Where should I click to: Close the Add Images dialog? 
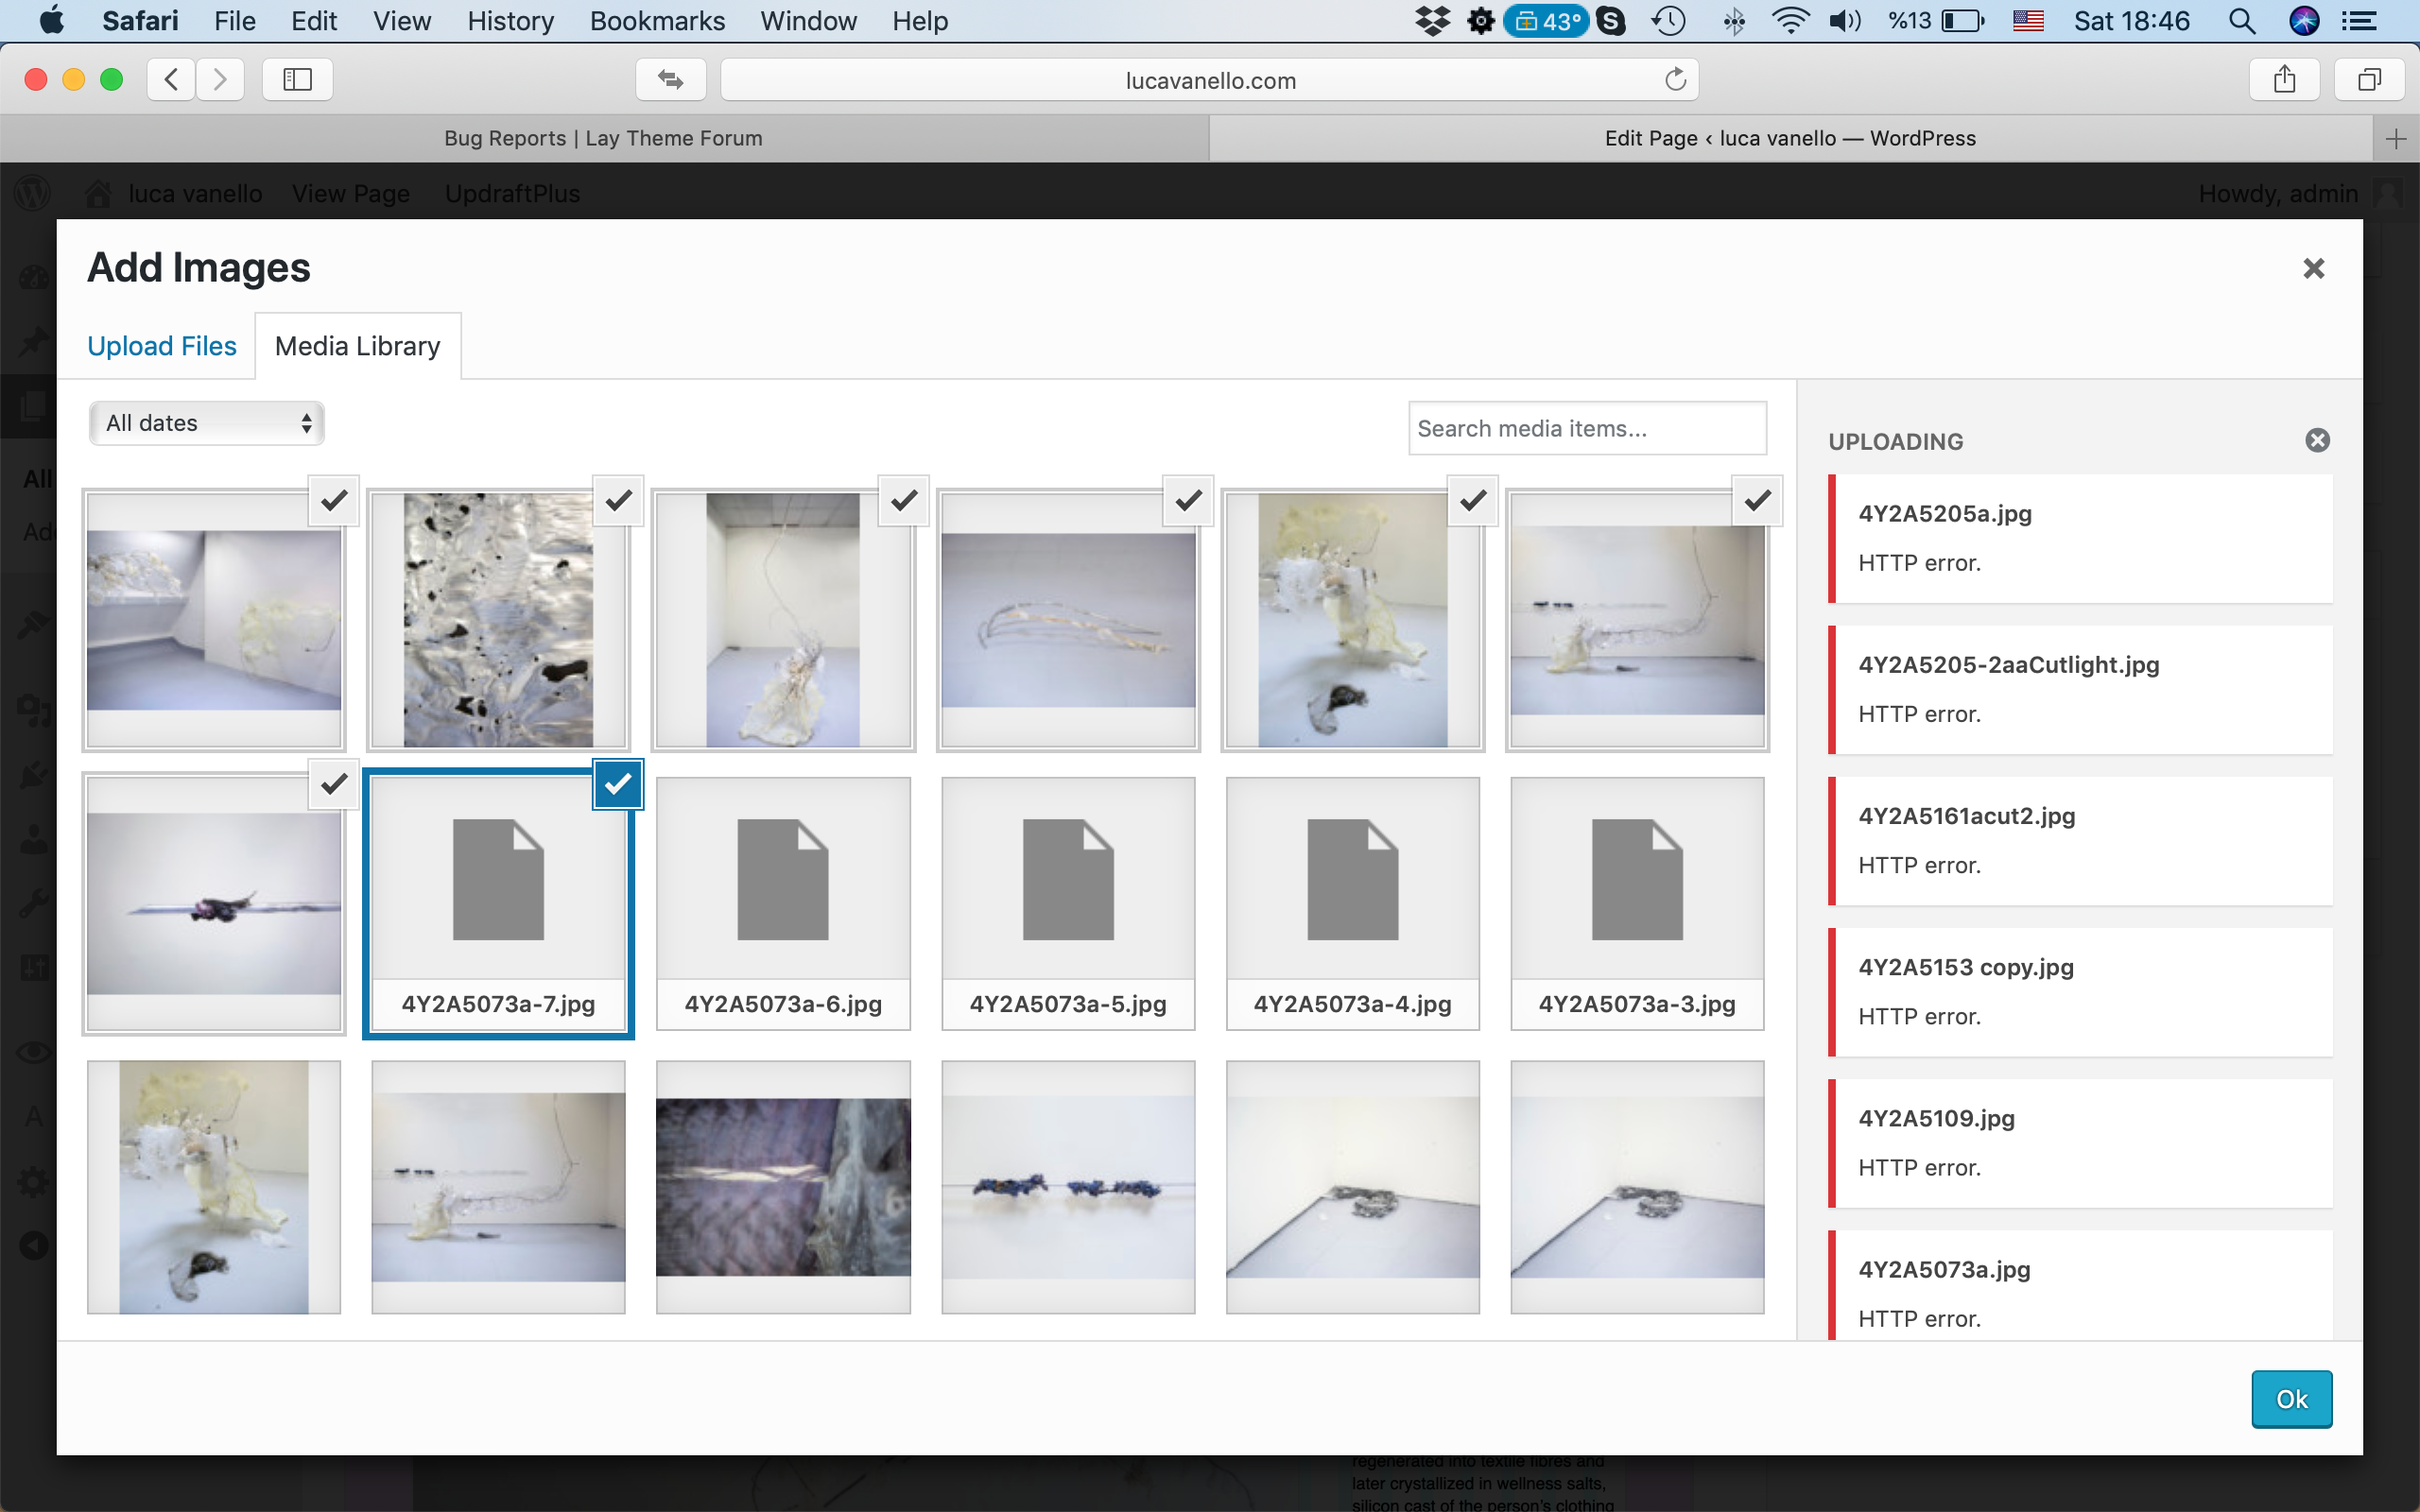coord(2313,268)
